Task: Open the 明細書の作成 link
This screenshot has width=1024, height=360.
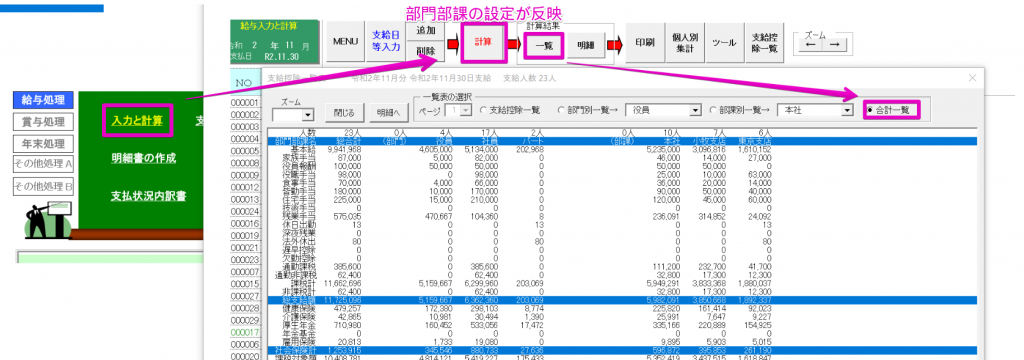Action: tap(143, 157)
